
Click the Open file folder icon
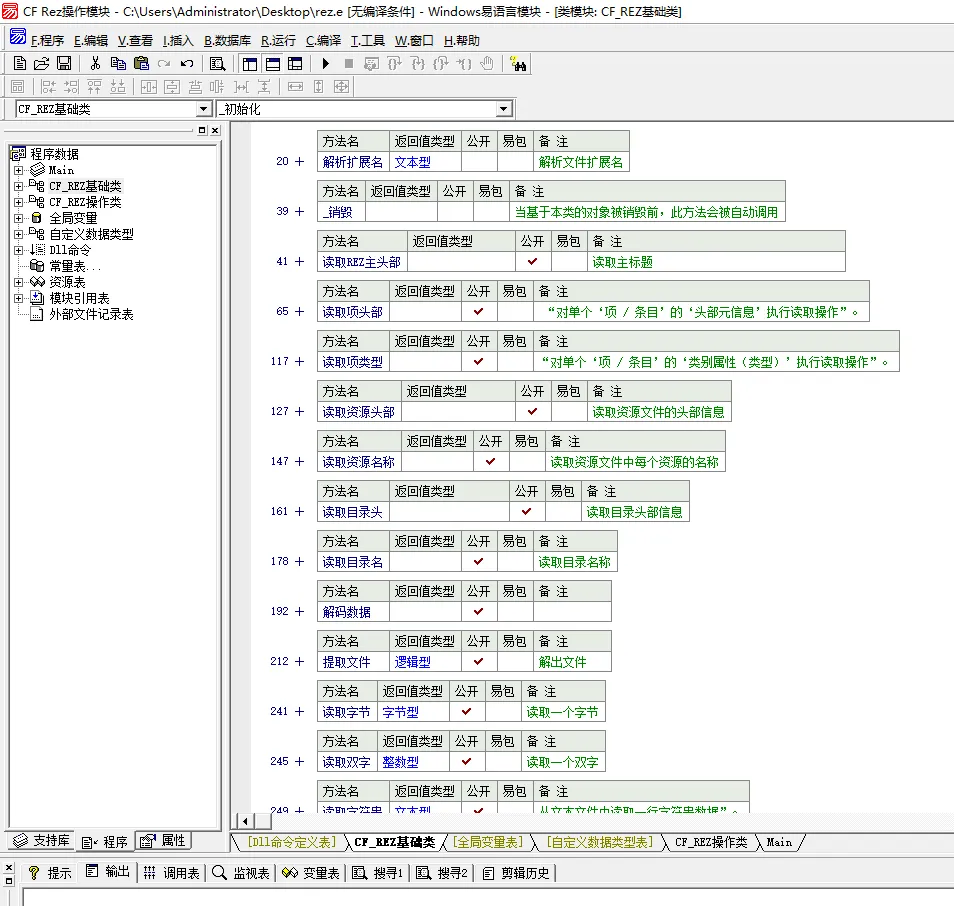coord(42,64)
